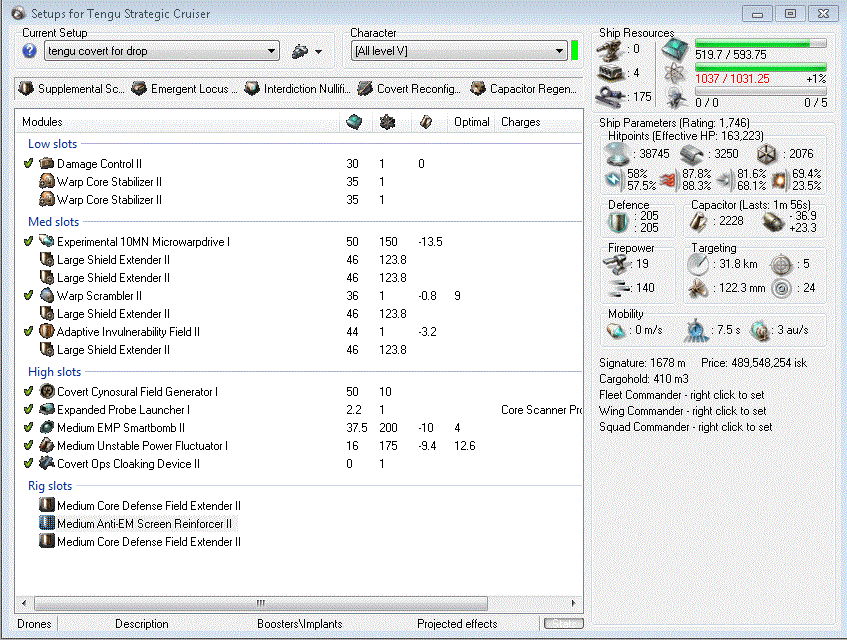Click the green character status indicator
847x640 pixels.
tap(574, 51)
